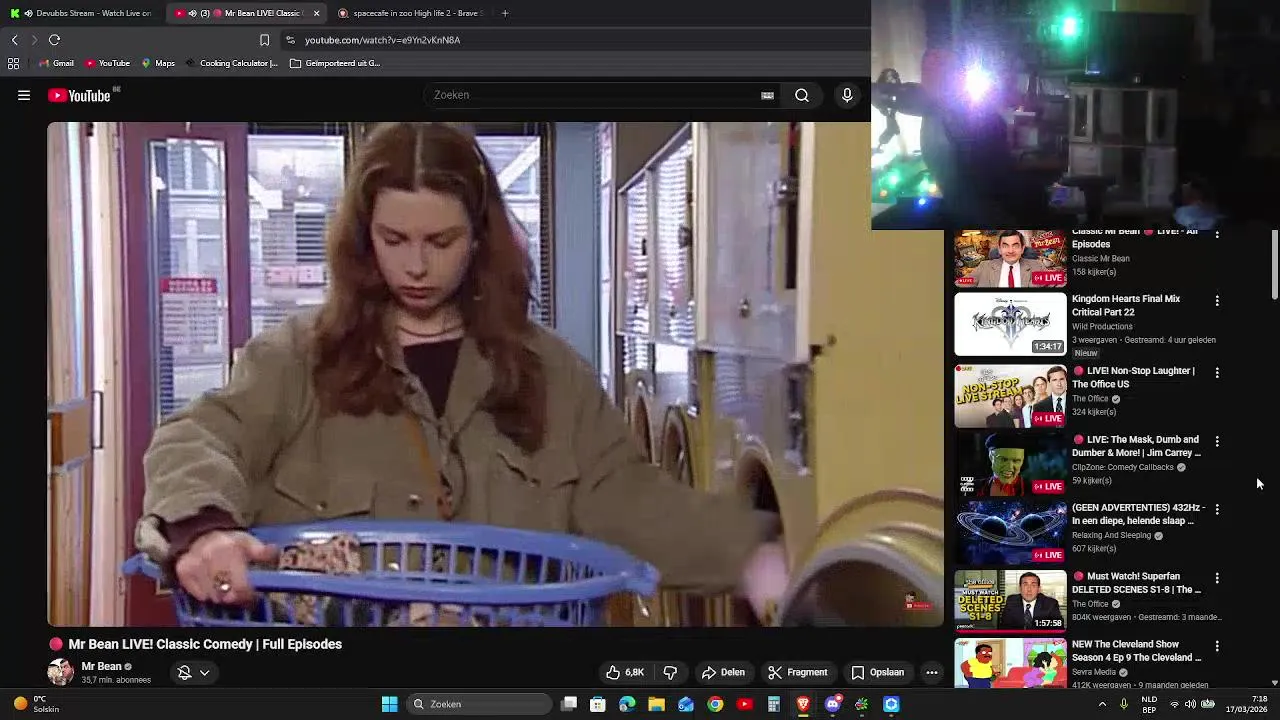Open options for The Mask Jim Carrey stream

[1217, 441]
